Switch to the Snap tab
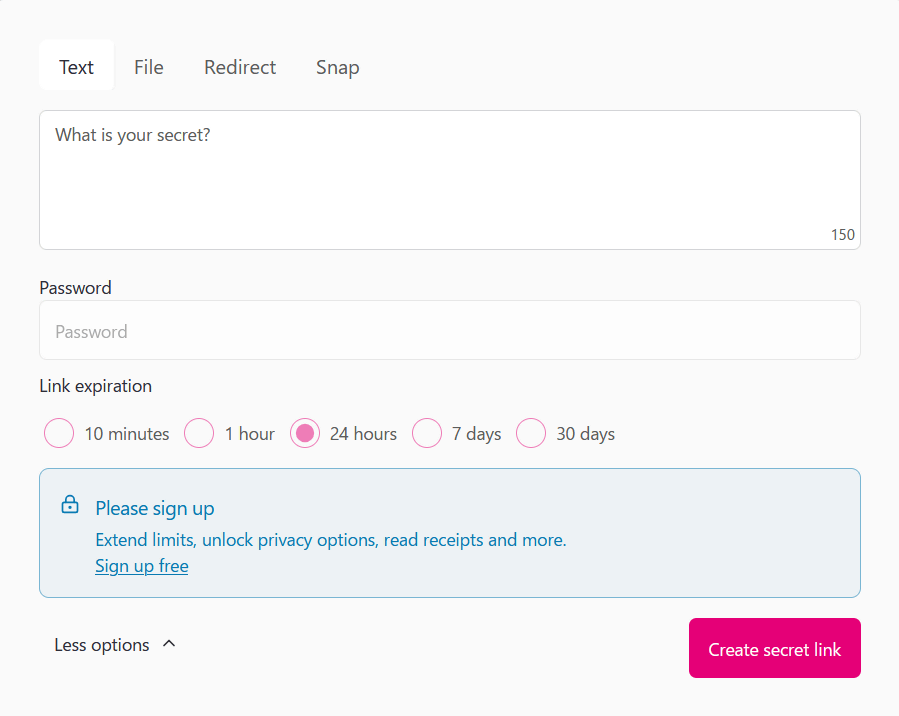899x716 pixels. [x=338, y=67]
